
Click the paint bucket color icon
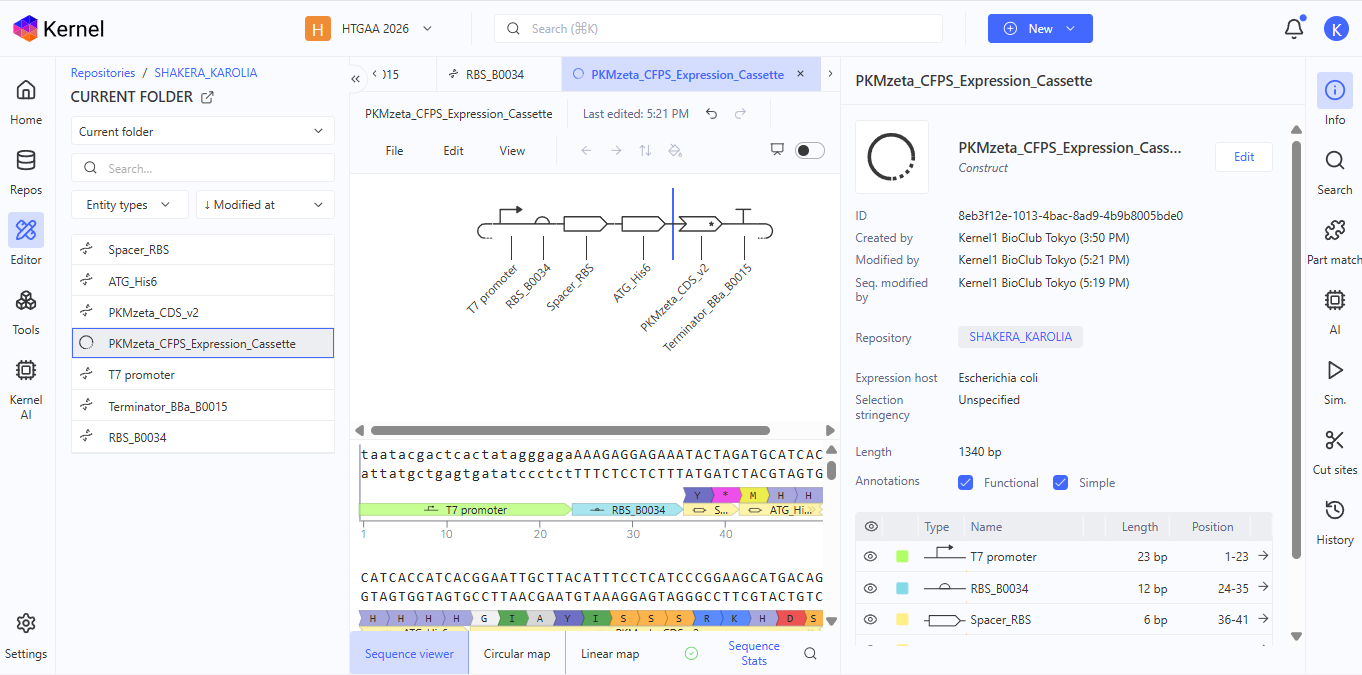click(x=675, y=151)
